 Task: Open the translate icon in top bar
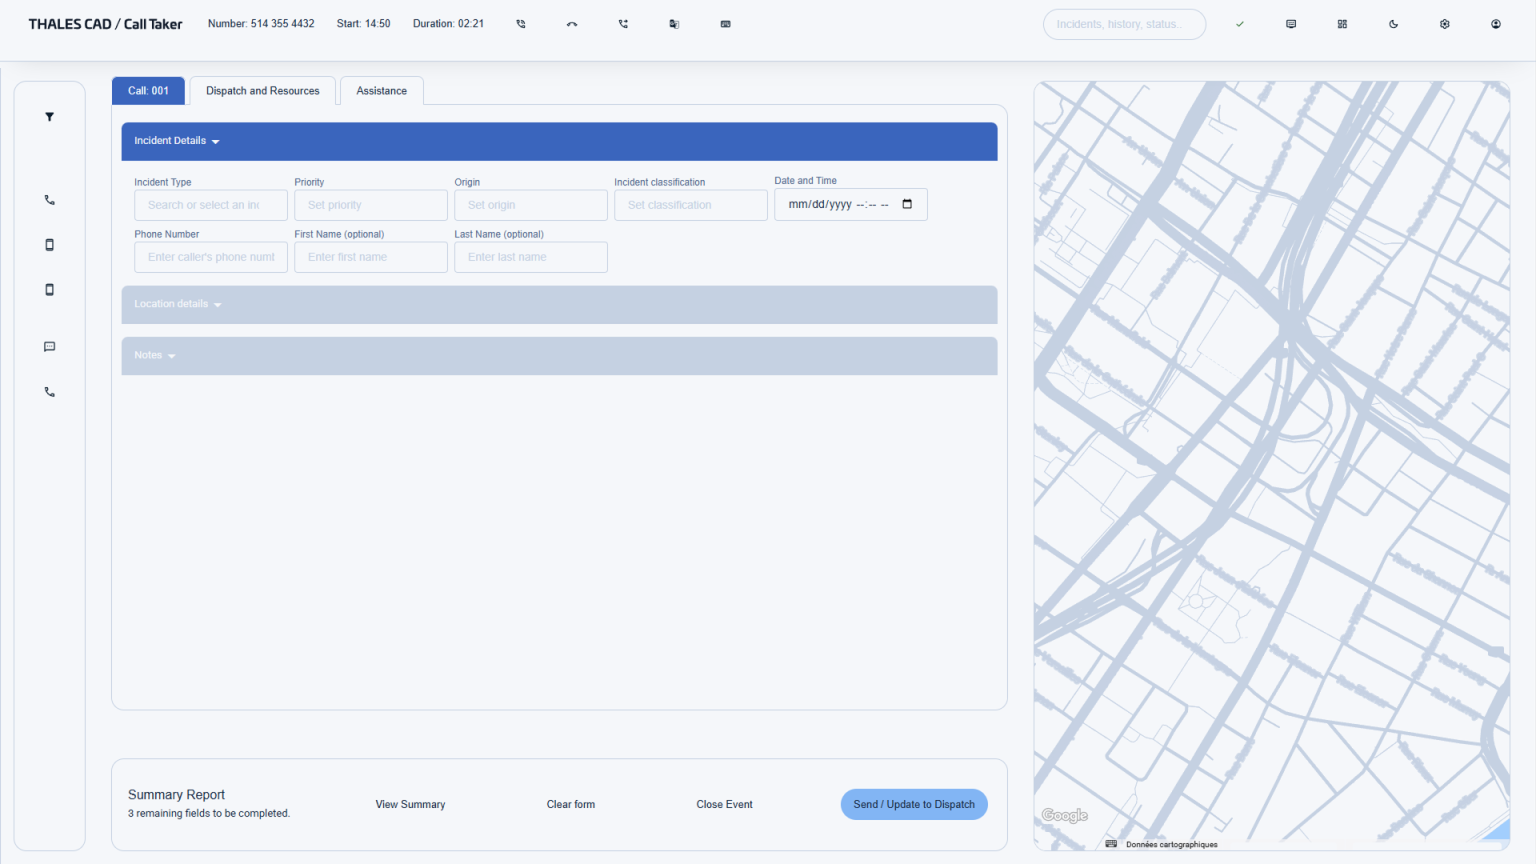click(x=674, y=24)
